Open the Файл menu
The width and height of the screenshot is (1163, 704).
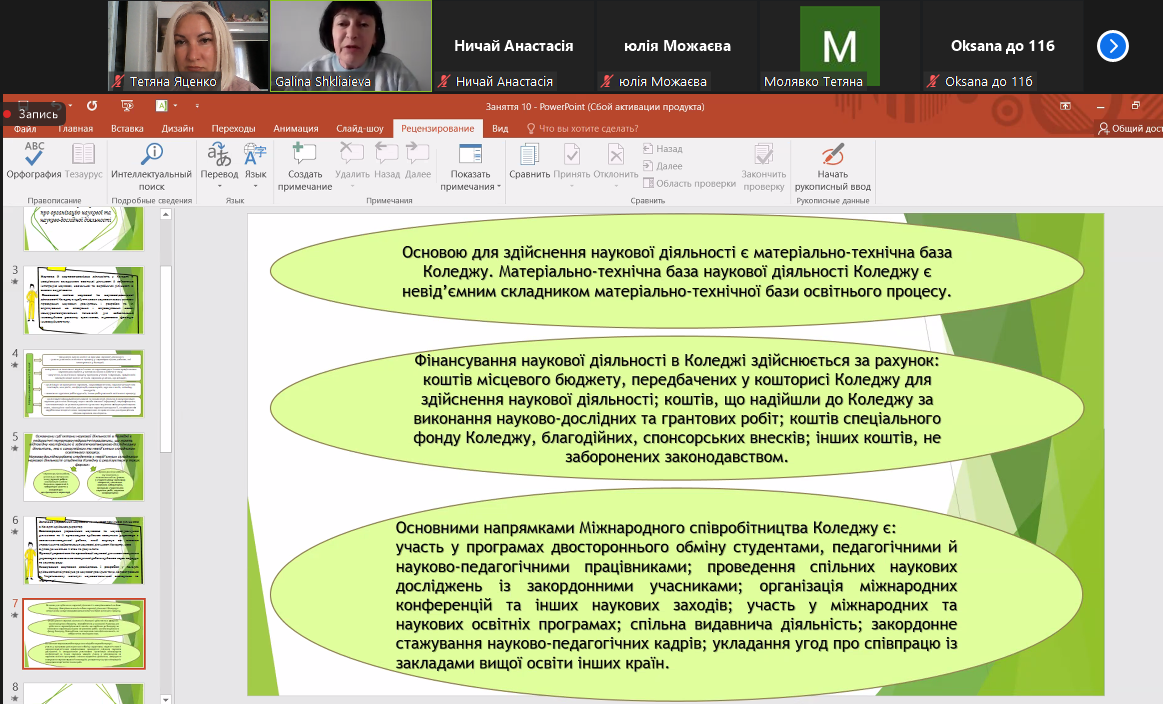(25, 128)
